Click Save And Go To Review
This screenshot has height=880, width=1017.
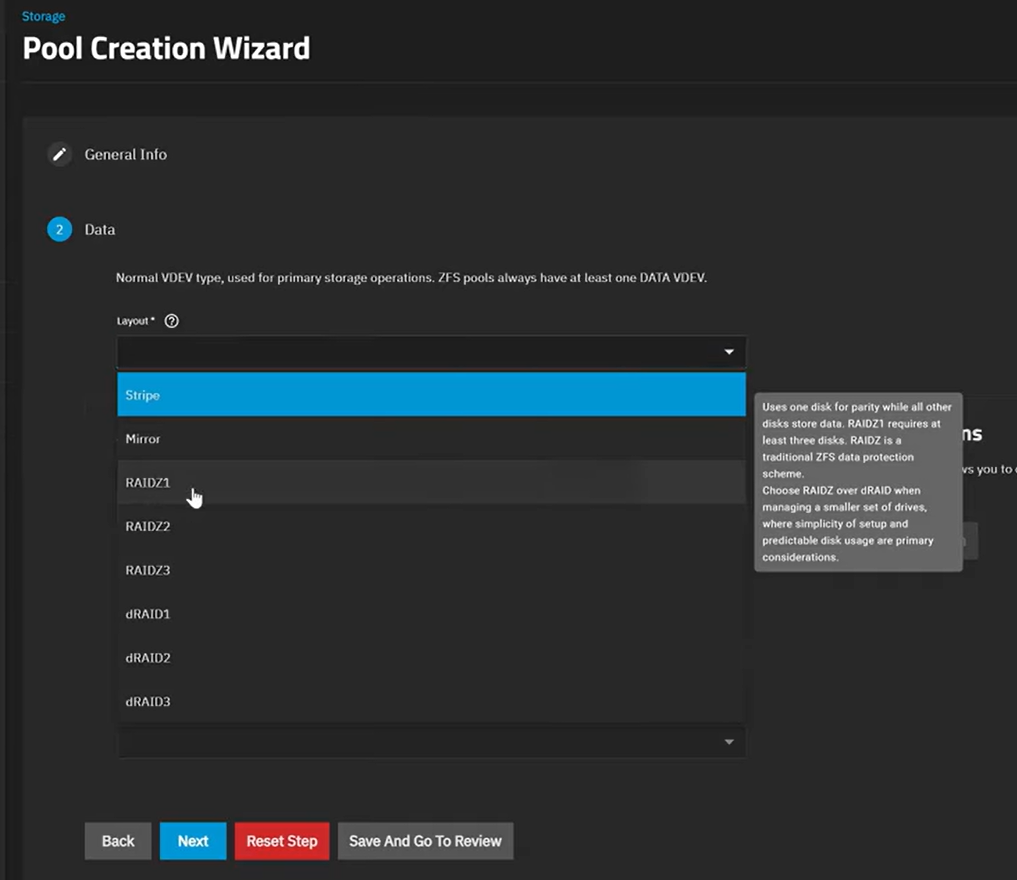tap(425, 841)
